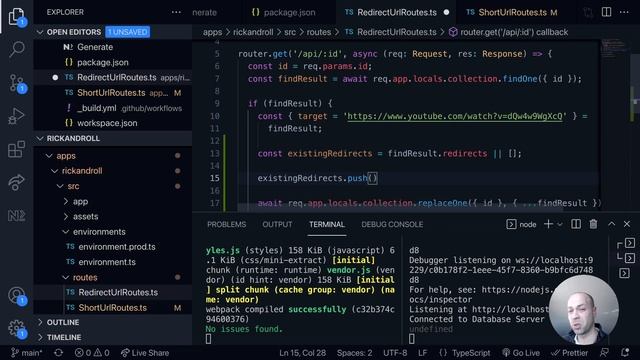Change encoding via UTF-8 item
640x360 pixels.
point(395,353)
